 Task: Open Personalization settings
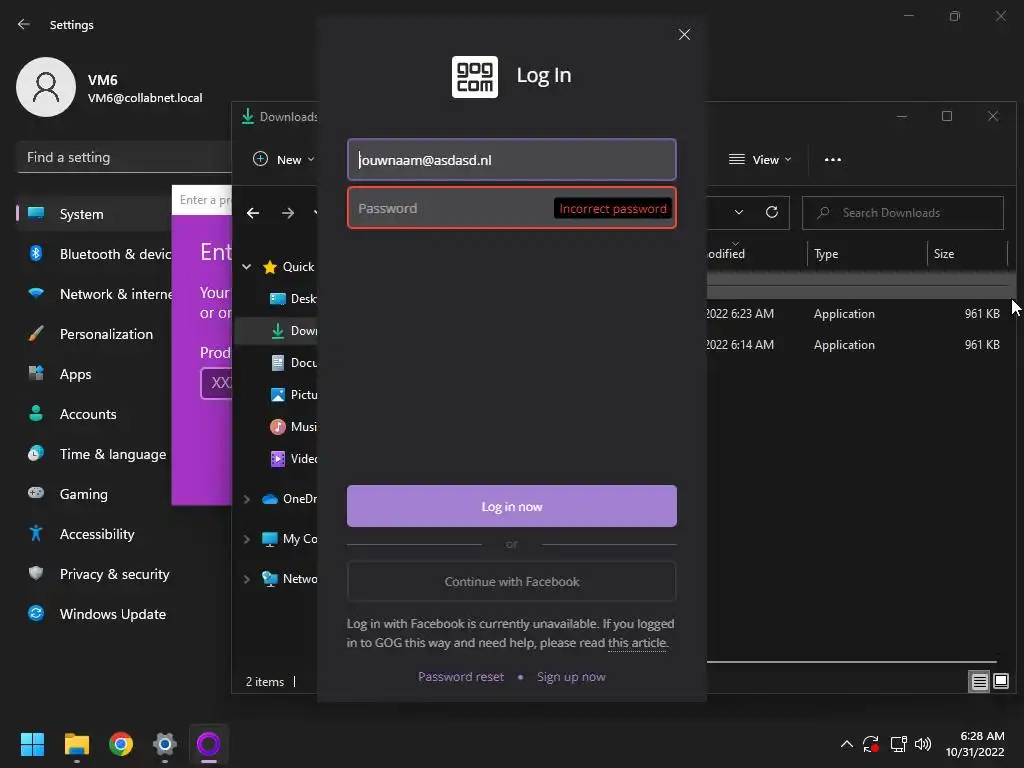[x=95, y=334]
